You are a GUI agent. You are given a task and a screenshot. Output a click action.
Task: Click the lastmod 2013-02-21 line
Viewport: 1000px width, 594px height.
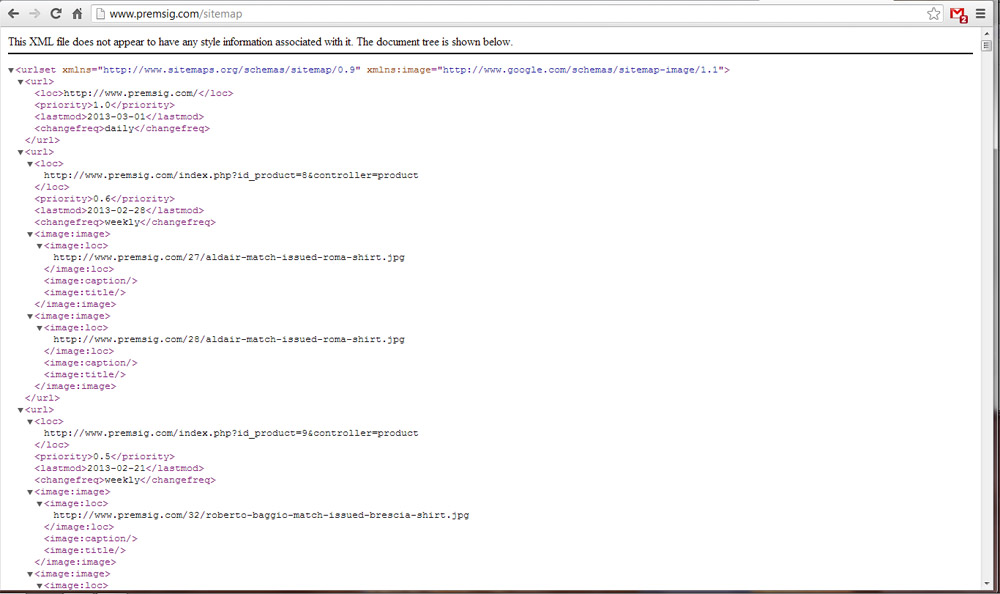click(x=119, y=468)
